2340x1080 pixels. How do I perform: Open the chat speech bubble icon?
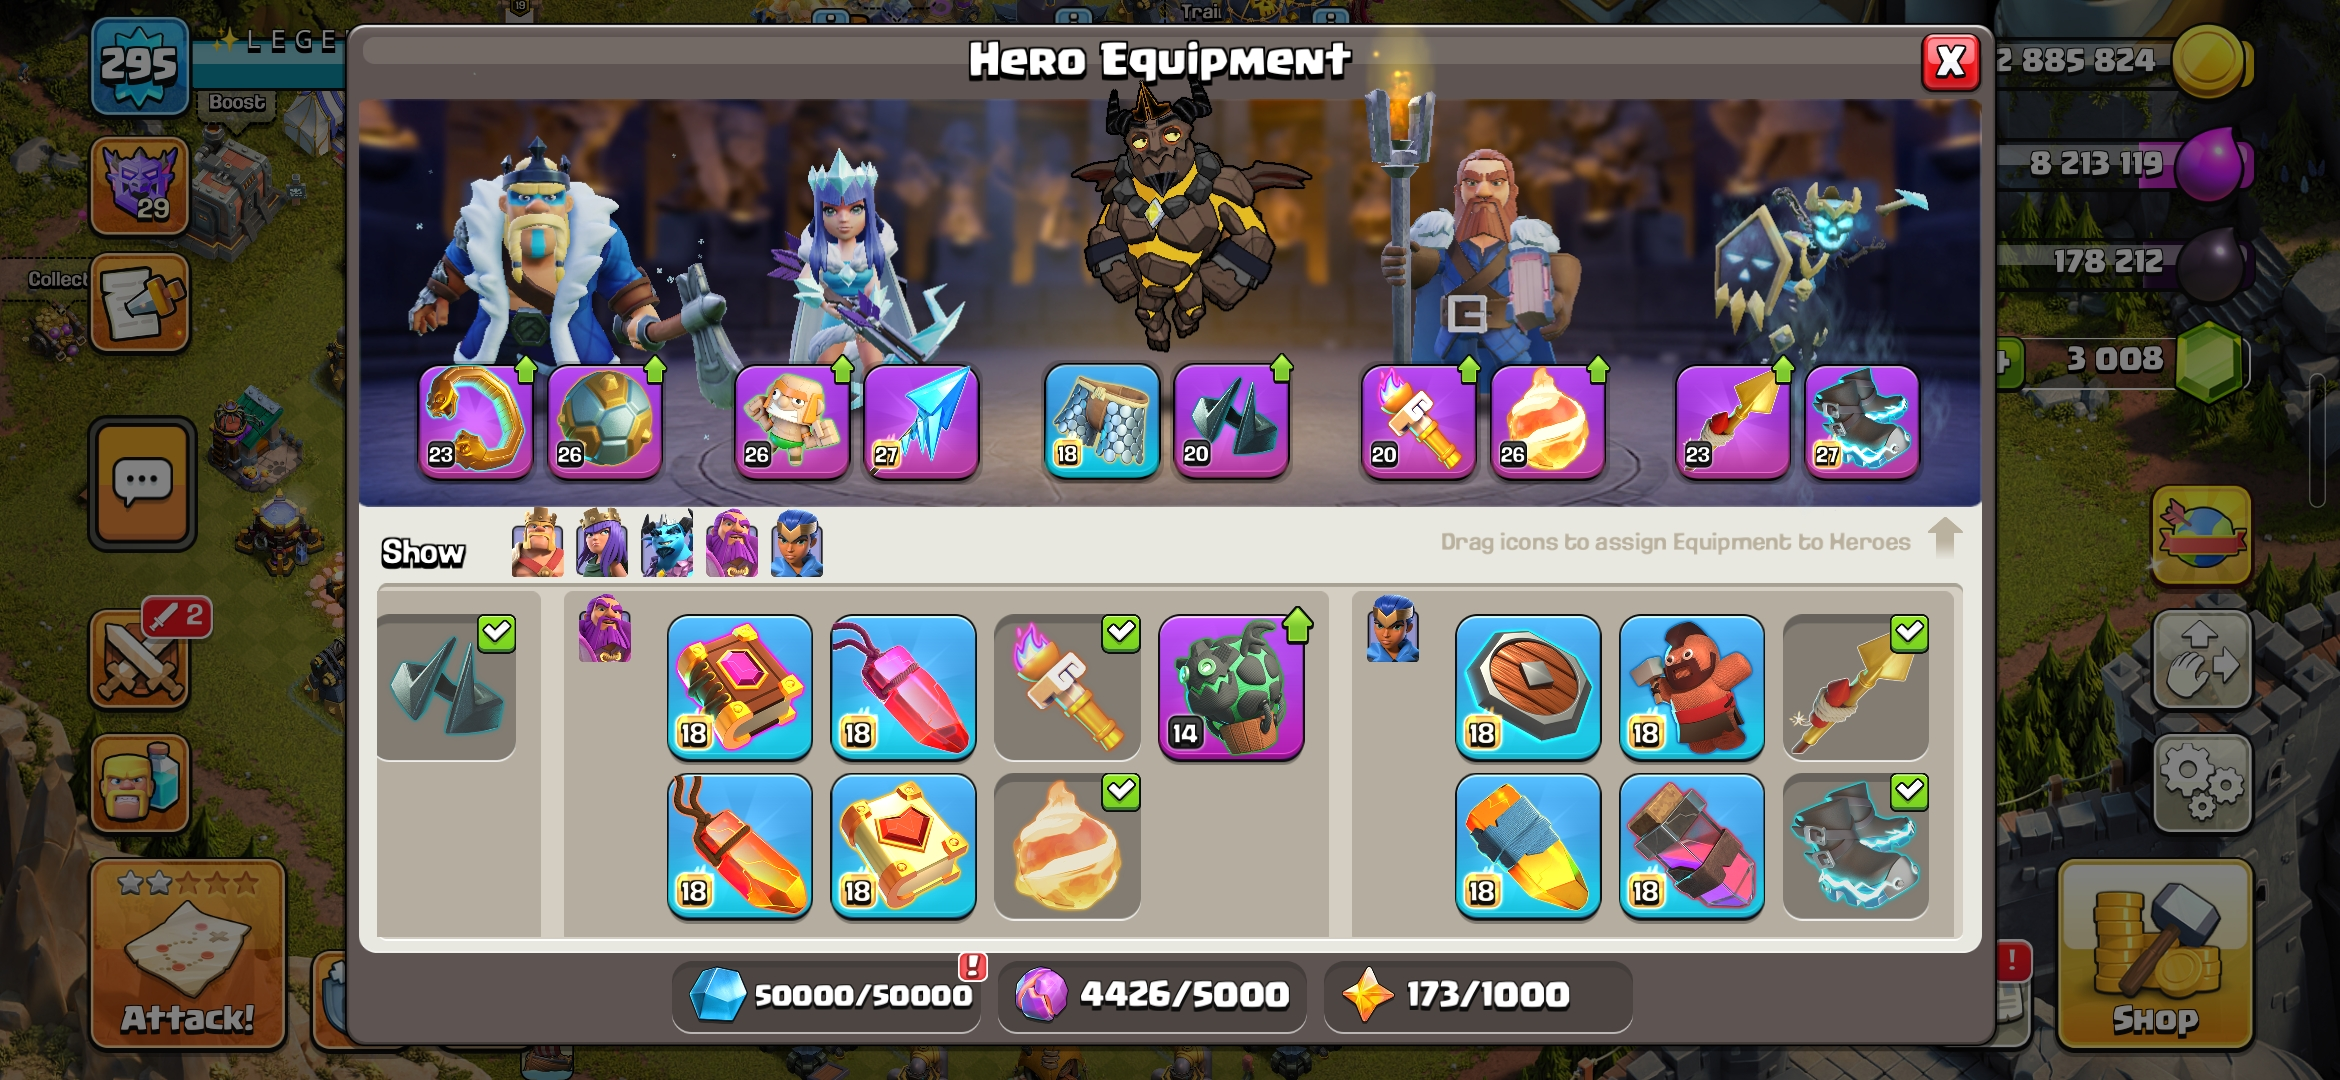click(x=142, y=484)
